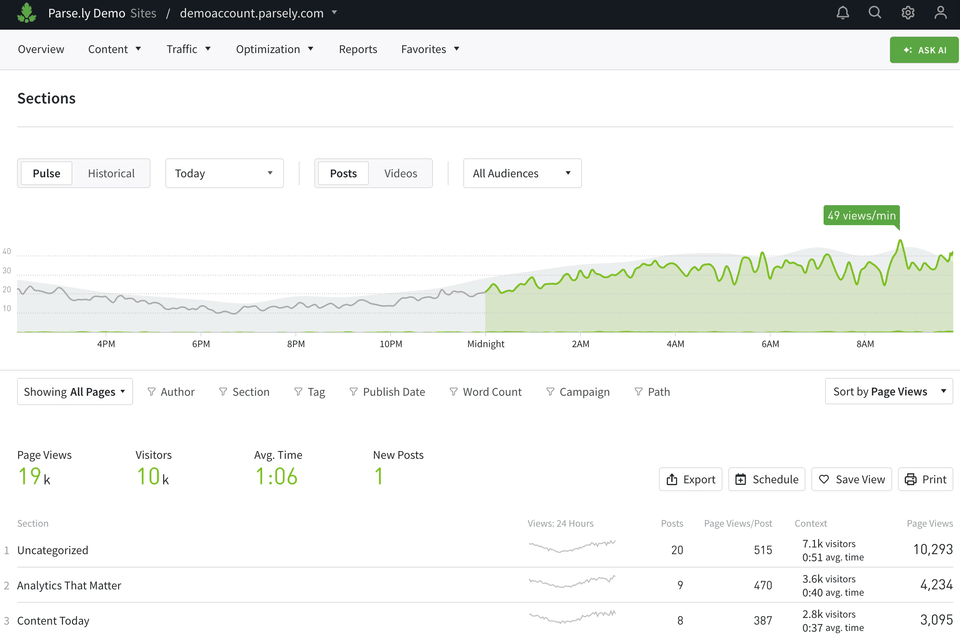Open the user account icon

coord(940,13)
